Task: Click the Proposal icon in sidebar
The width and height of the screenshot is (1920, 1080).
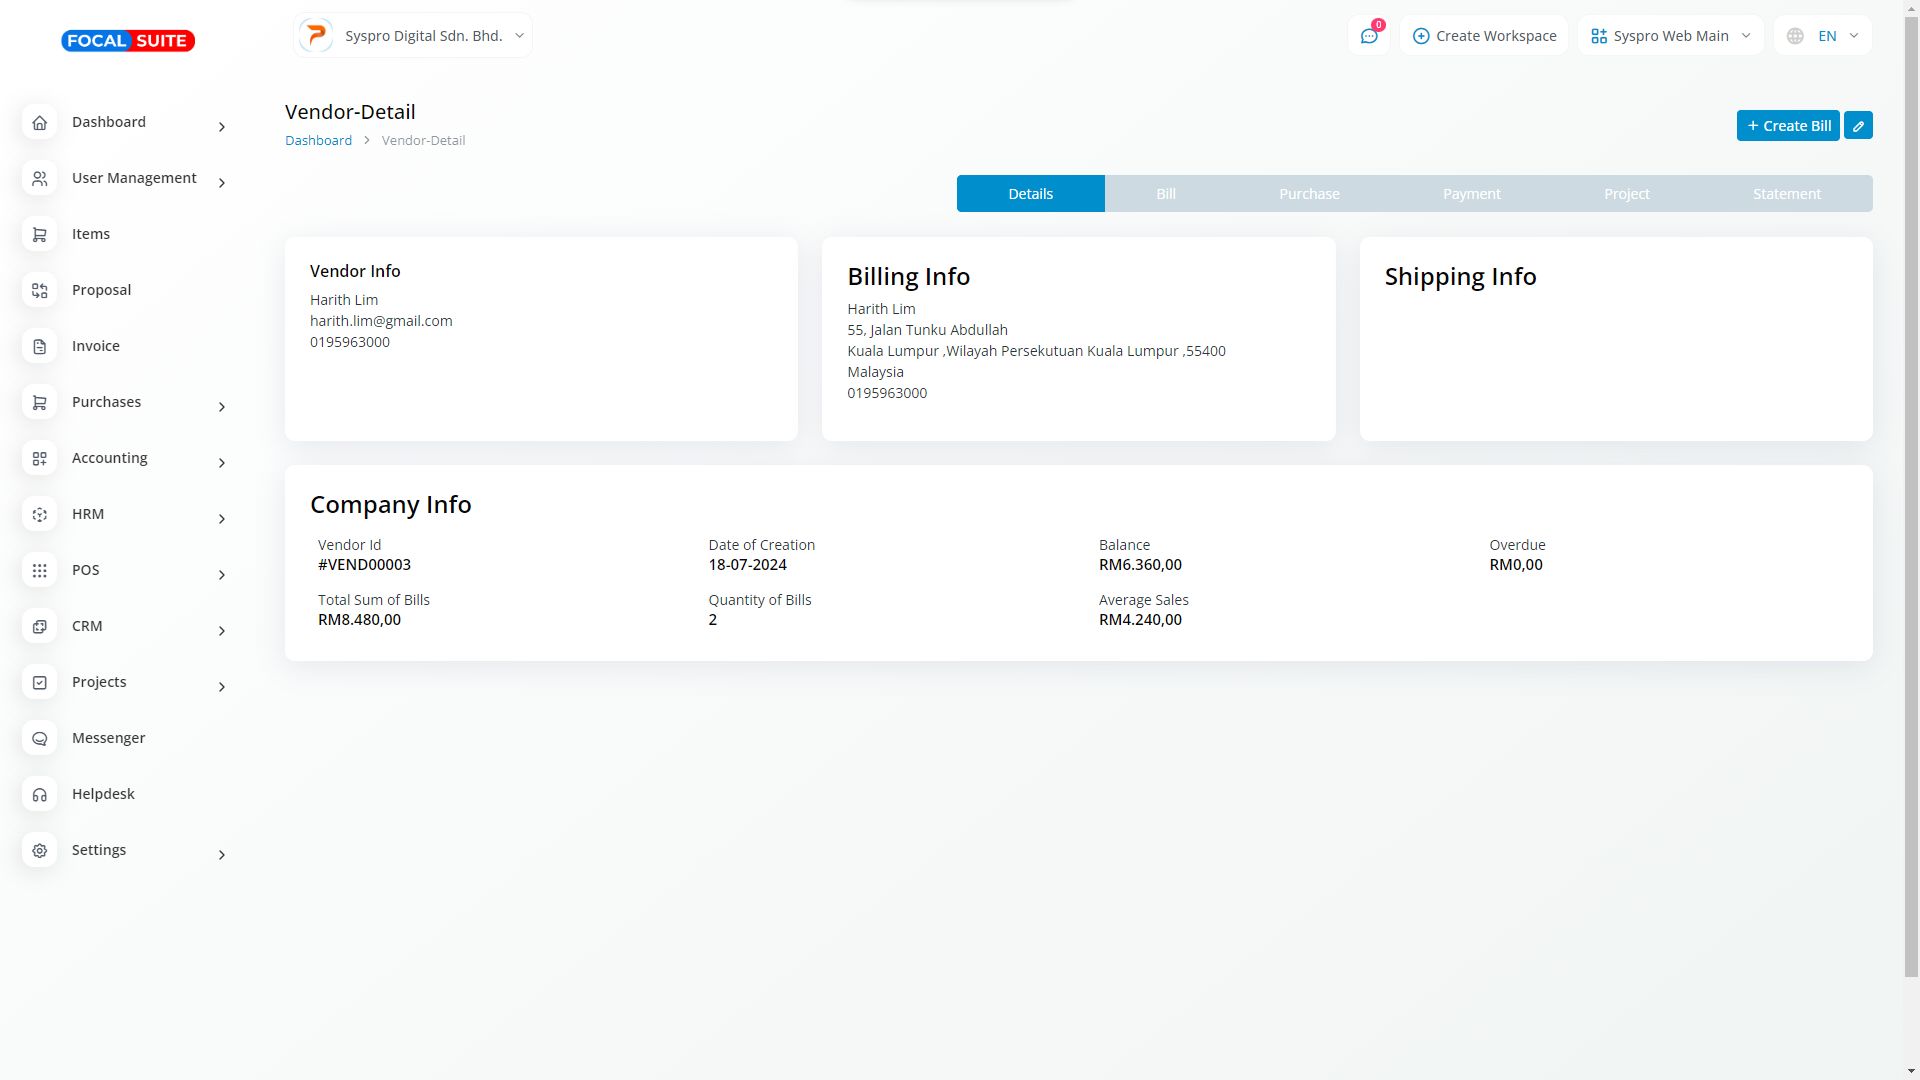Action: (40, 290)
